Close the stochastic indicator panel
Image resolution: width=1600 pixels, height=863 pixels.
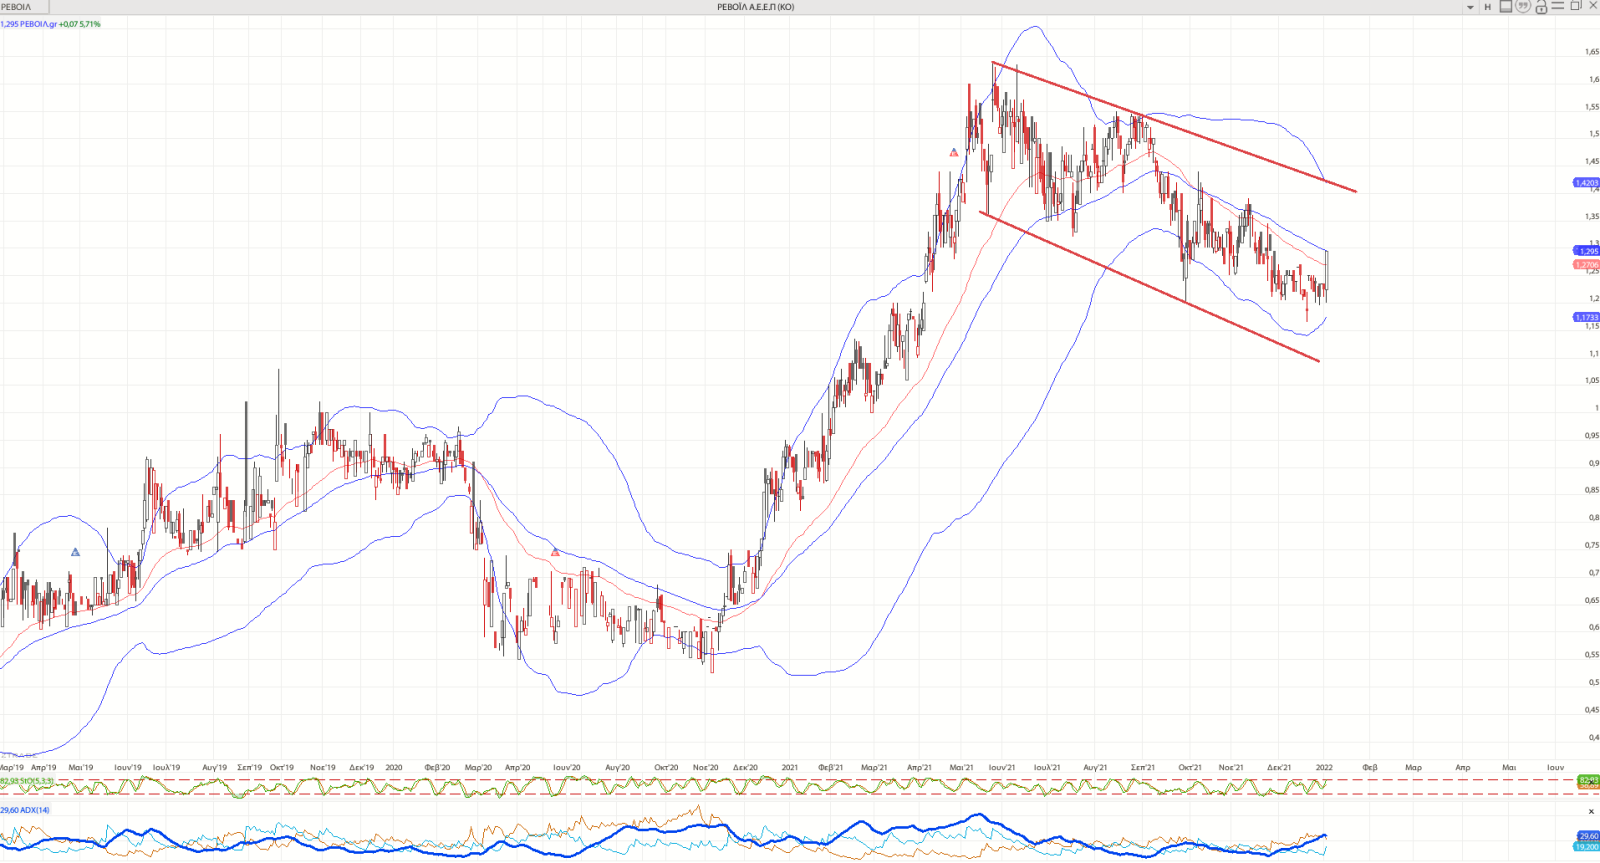pyautogui.click(x=1591, y=781)
